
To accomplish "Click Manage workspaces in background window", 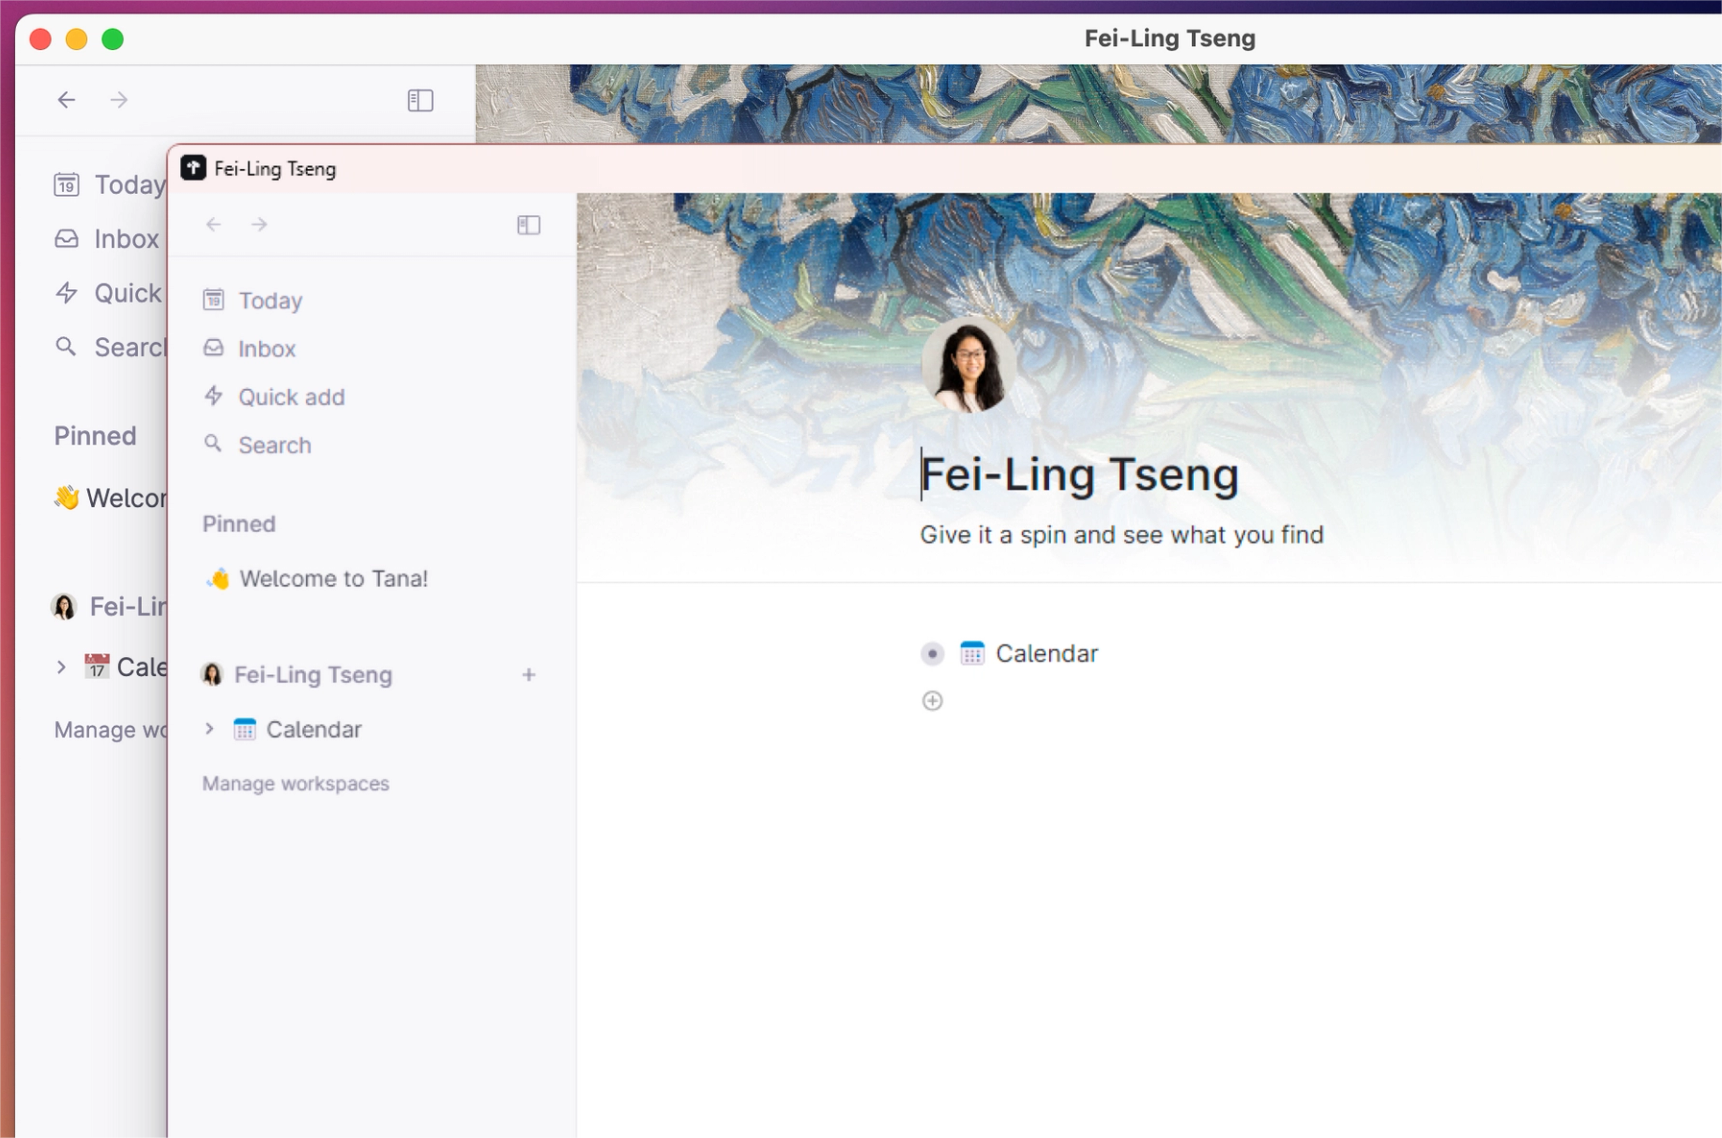I will pos(110,730).
